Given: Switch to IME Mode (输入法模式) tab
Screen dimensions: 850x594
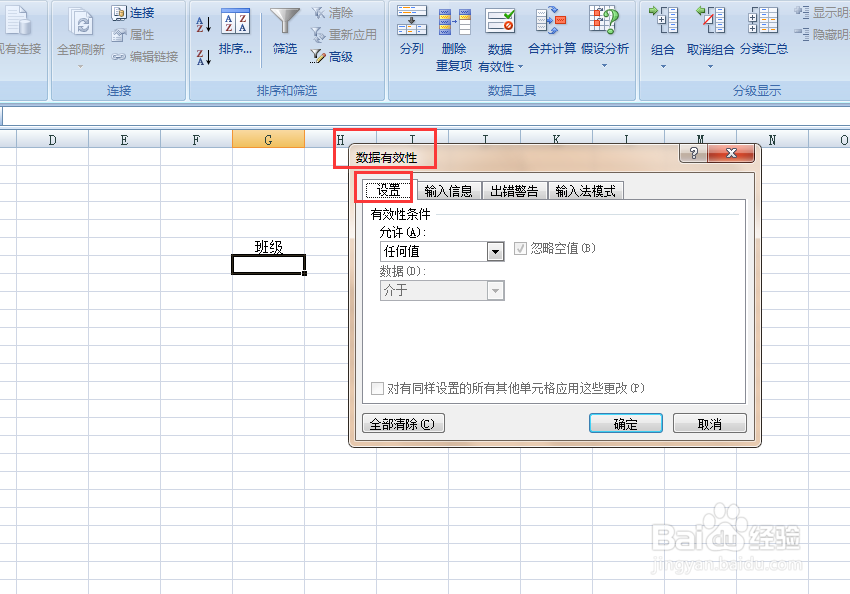Looking at the screenshot, I should [x=585, y=191].
